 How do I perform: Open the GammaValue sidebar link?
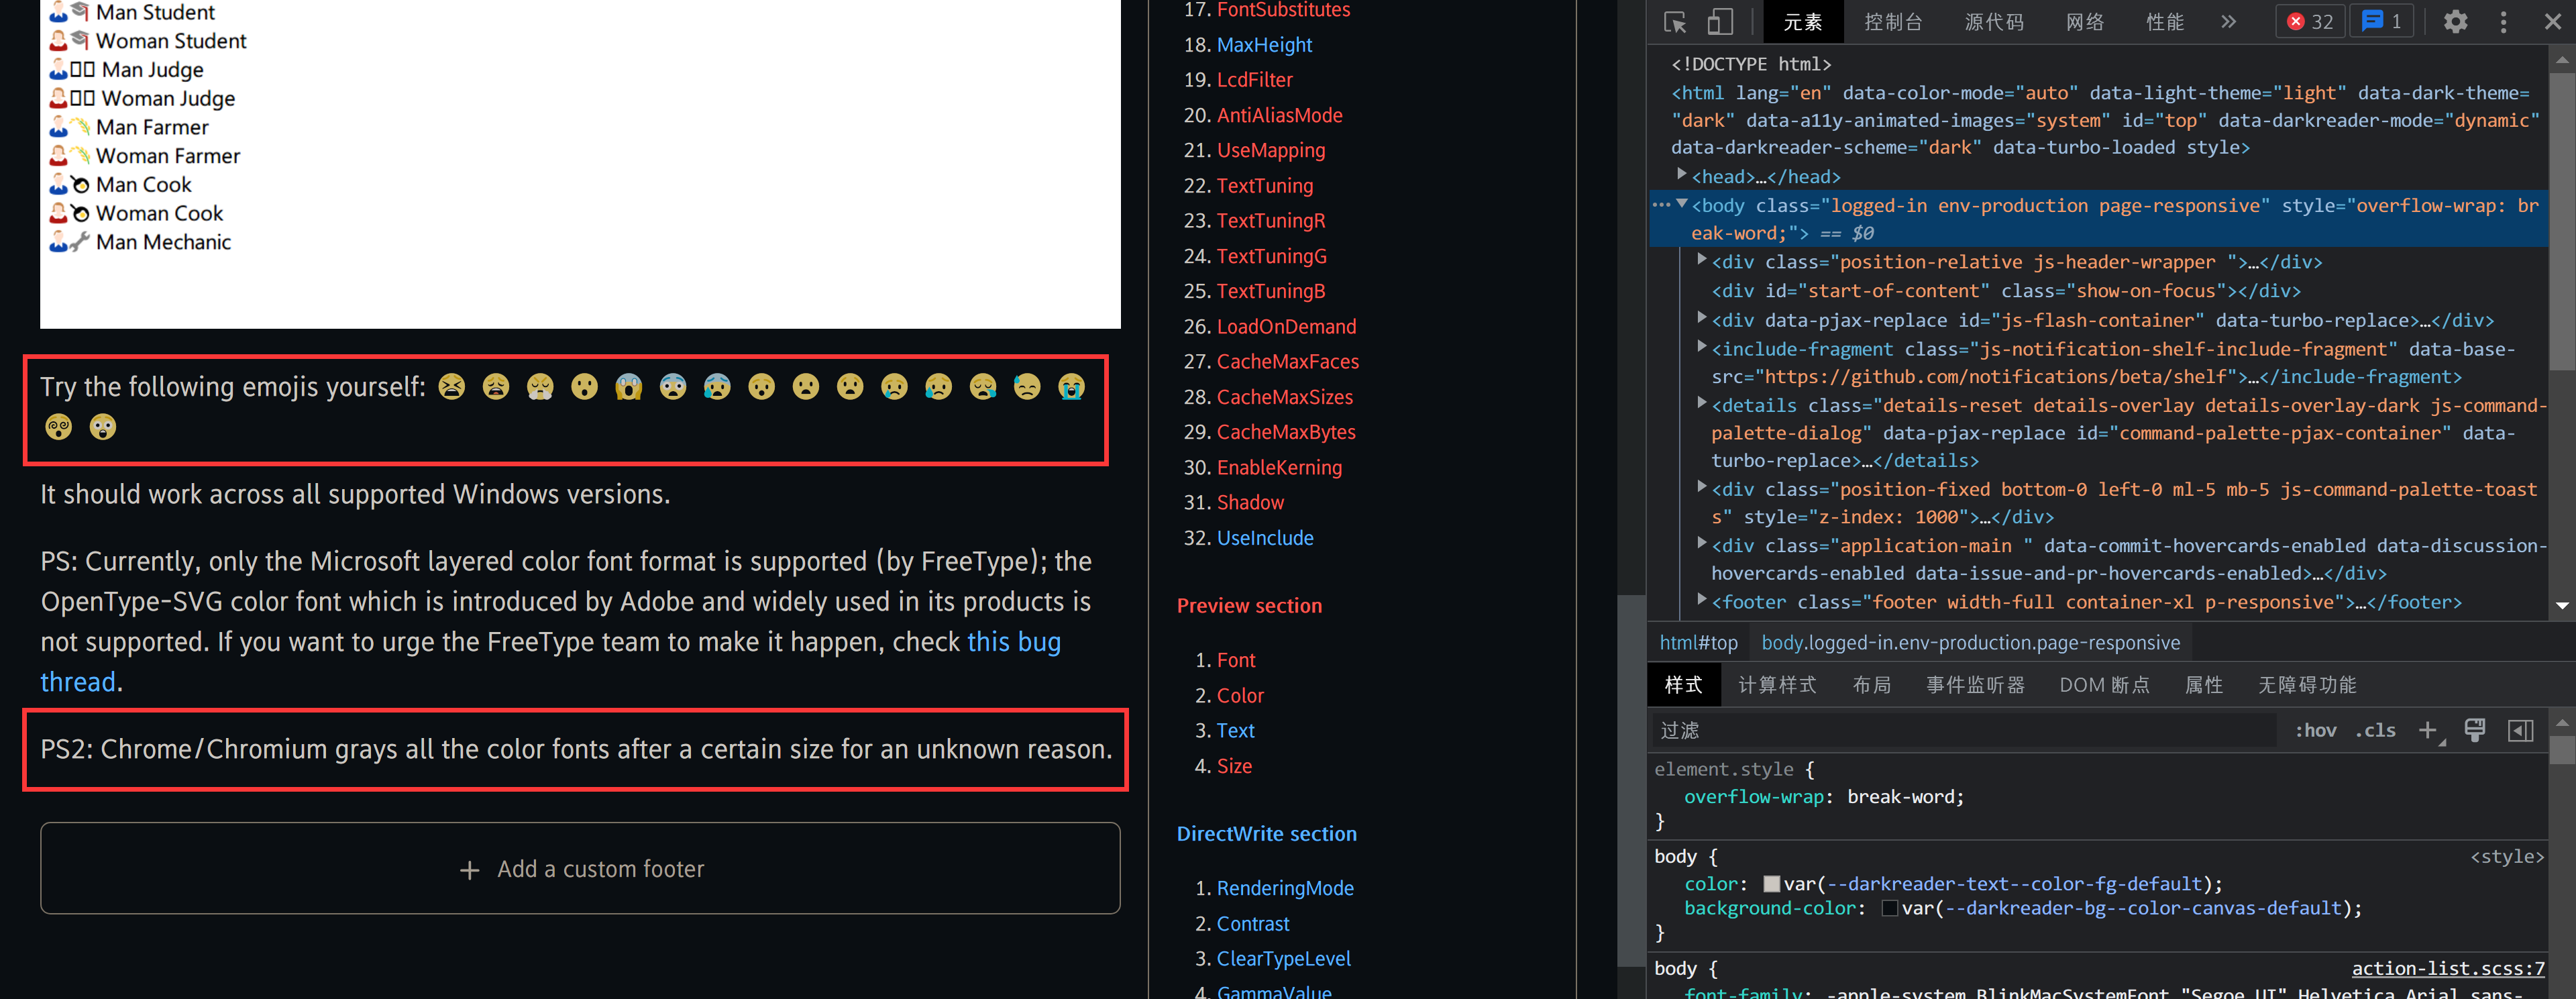(1274, 991)
